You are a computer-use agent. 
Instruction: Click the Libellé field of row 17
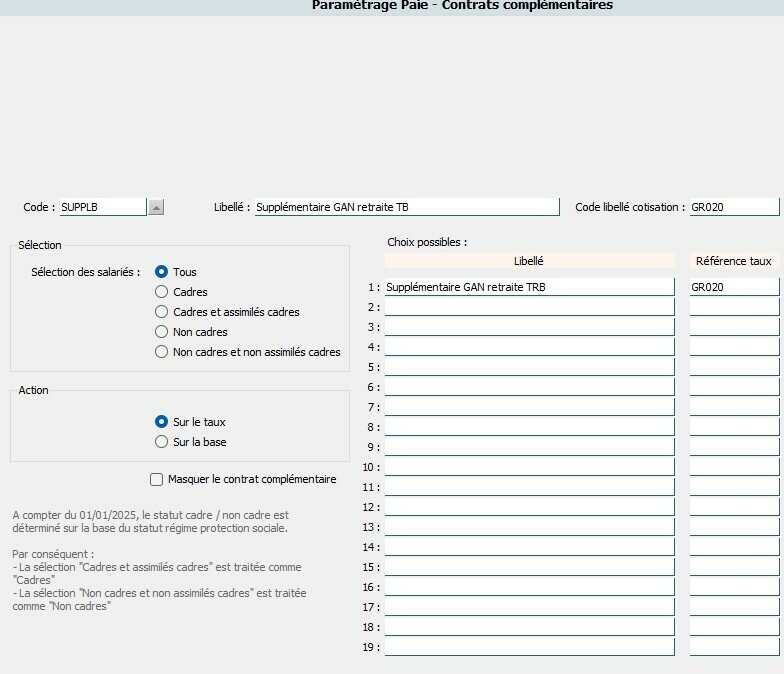click(530, 607)
